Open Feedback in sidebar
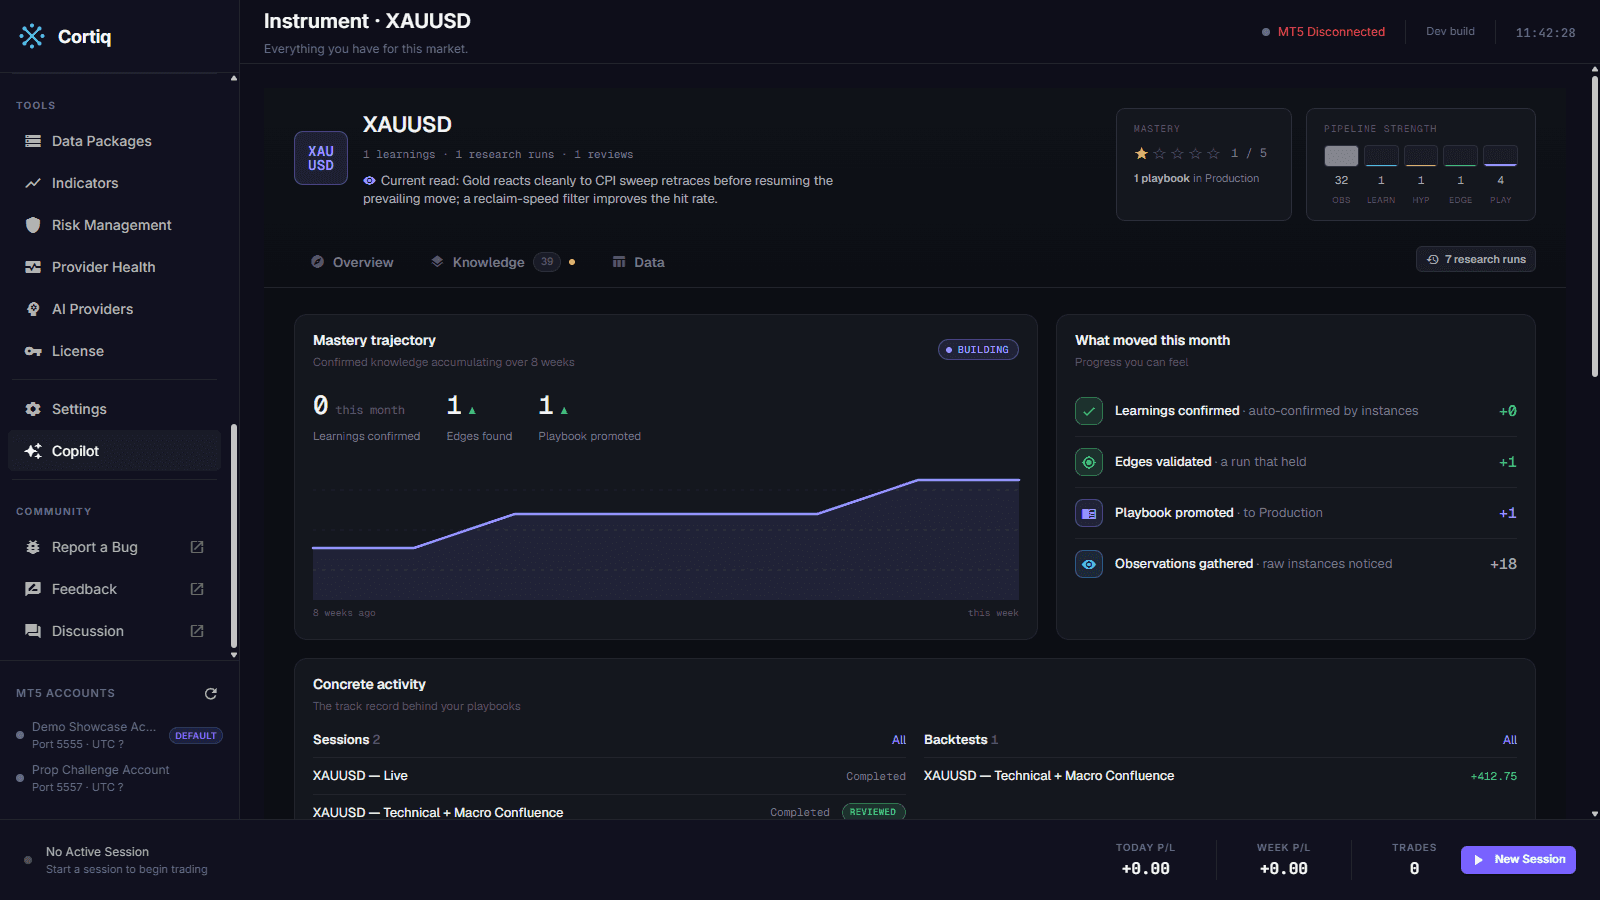The height and width of the screenshot is (900, 1600). pyautogui.click(x=114, y=589)
